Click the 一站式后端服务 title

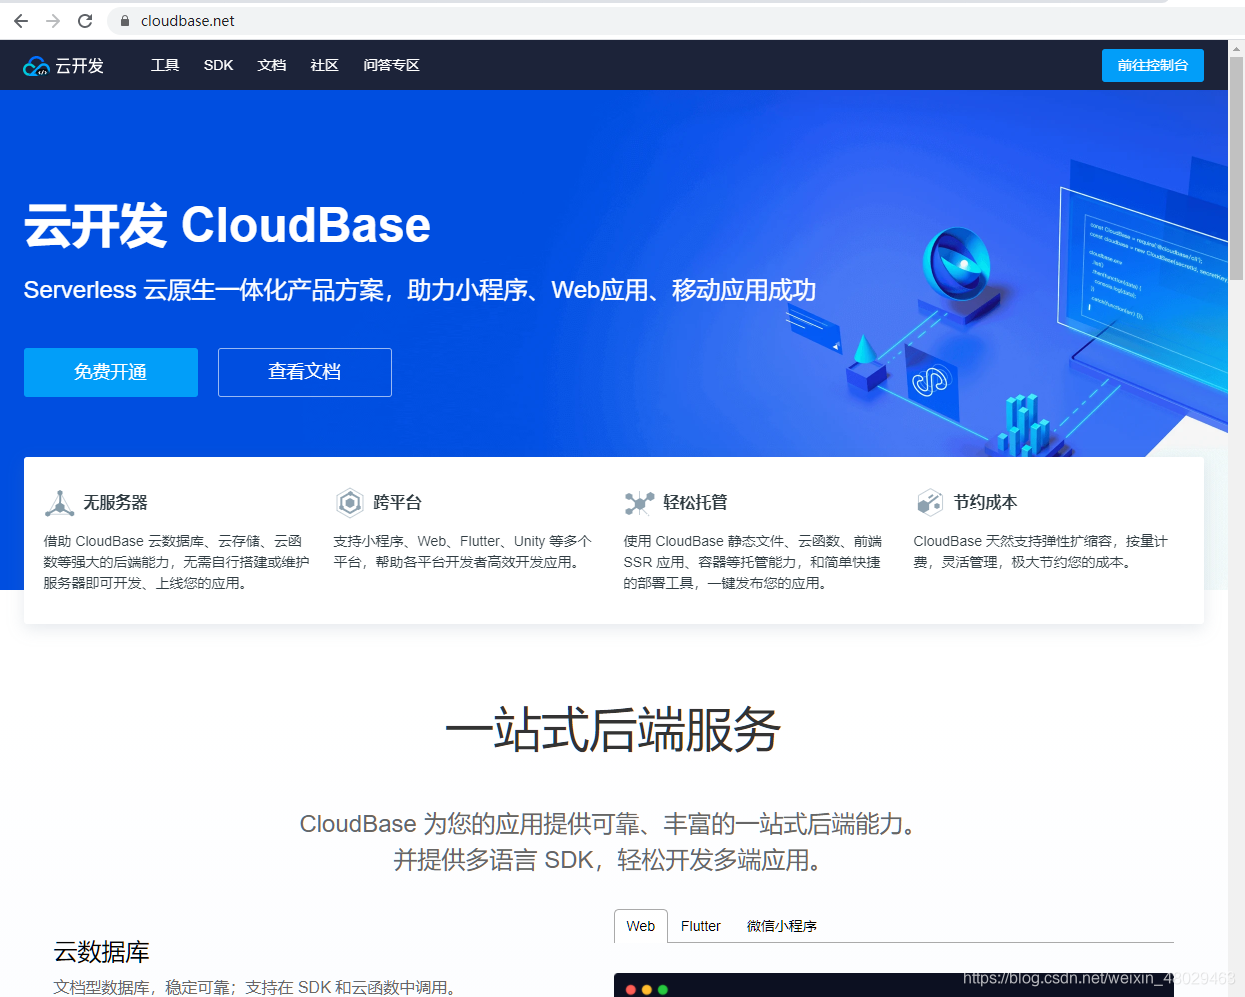(x=613, y=729)
